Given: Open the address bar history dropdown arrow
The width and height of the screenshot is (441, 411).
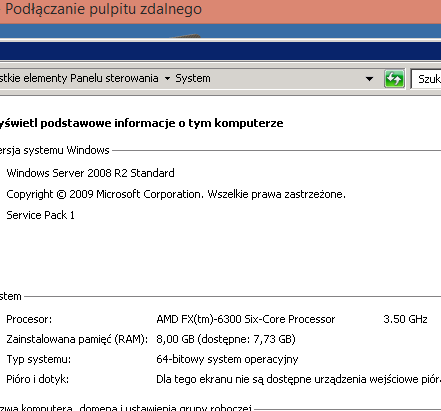Looking at the screenshot, I should (x=369, y=79).
